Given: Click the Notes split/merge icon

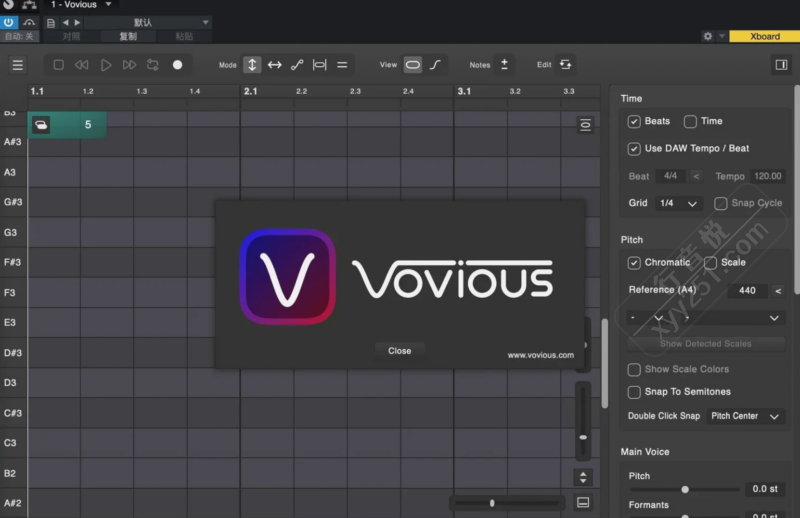Looking at the screenshot, I should (504, 64).
